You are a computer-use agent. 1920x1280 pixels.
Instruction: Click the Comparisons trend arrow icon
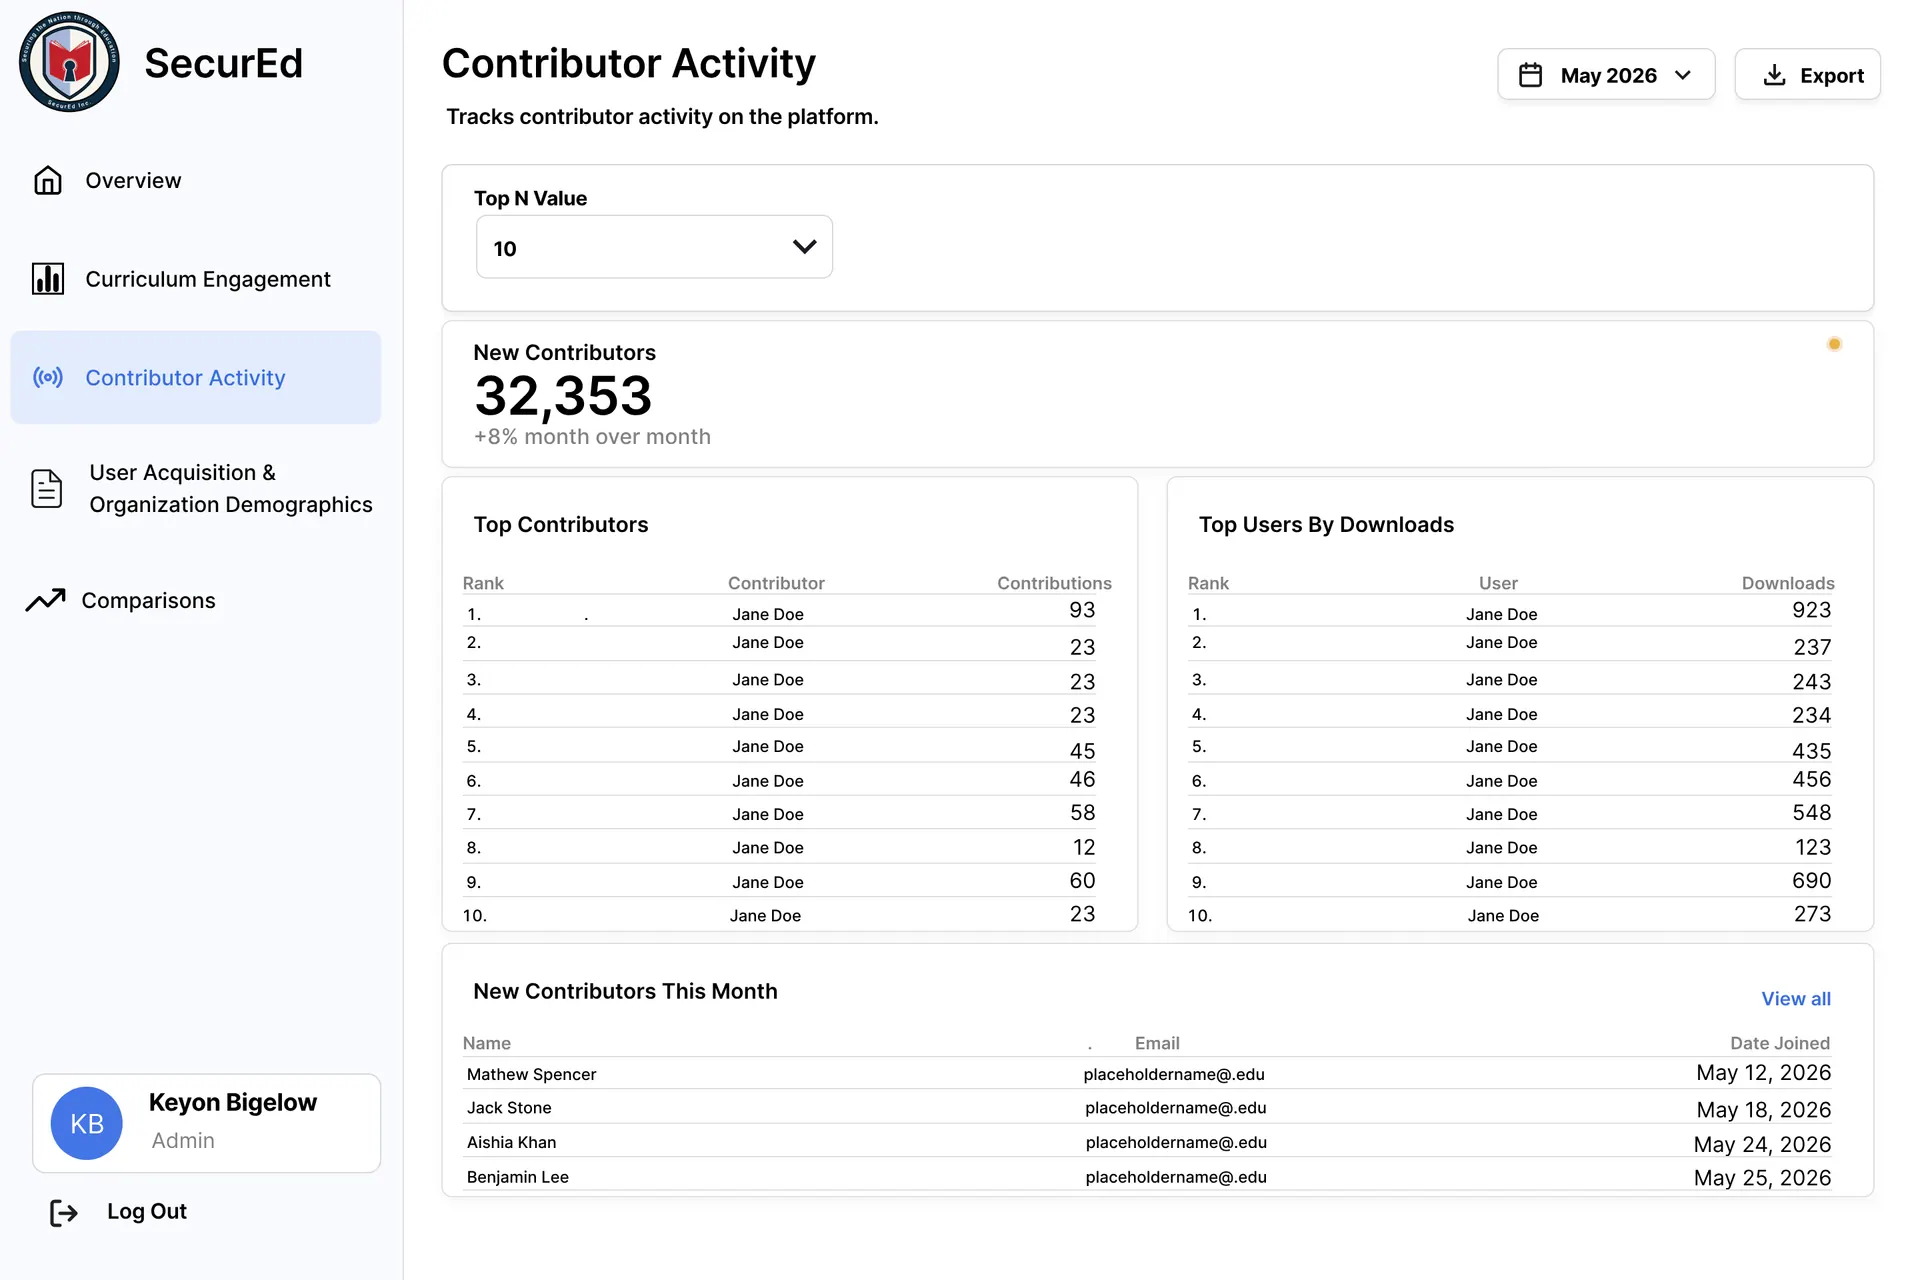pos(45,600)
